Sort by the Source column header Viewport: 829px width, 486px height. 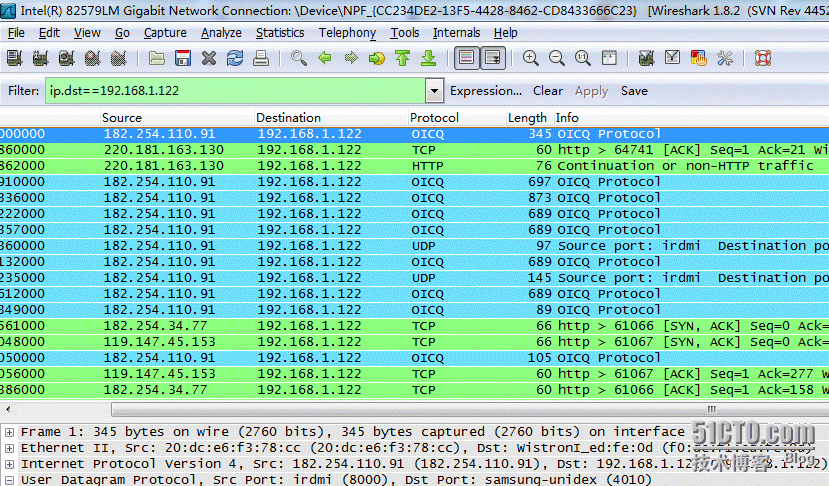176,117
